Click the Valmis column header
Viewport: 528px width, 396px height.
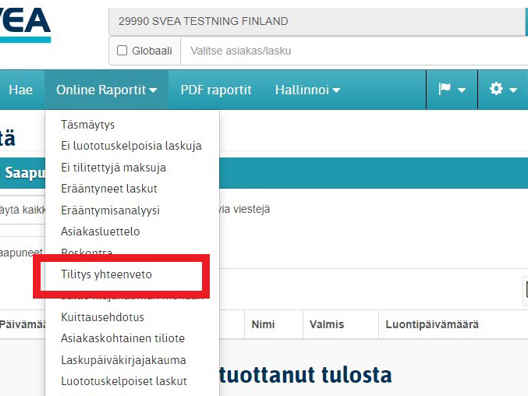(327, 324)
